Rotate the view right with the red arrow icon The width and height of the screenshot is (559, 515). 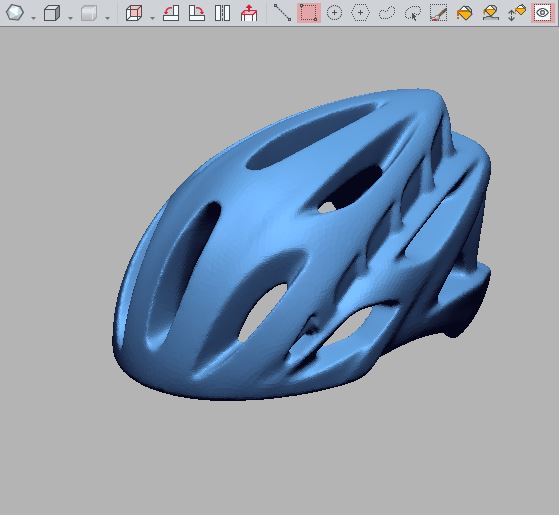tap(197, 13)
